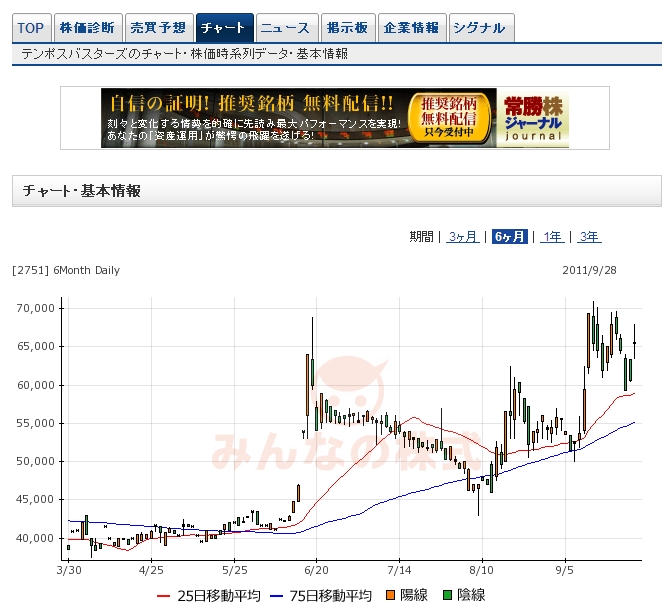This screenshot has width=668, height=614.
Task: Open the TOP tab
Action: pos(30,27)
